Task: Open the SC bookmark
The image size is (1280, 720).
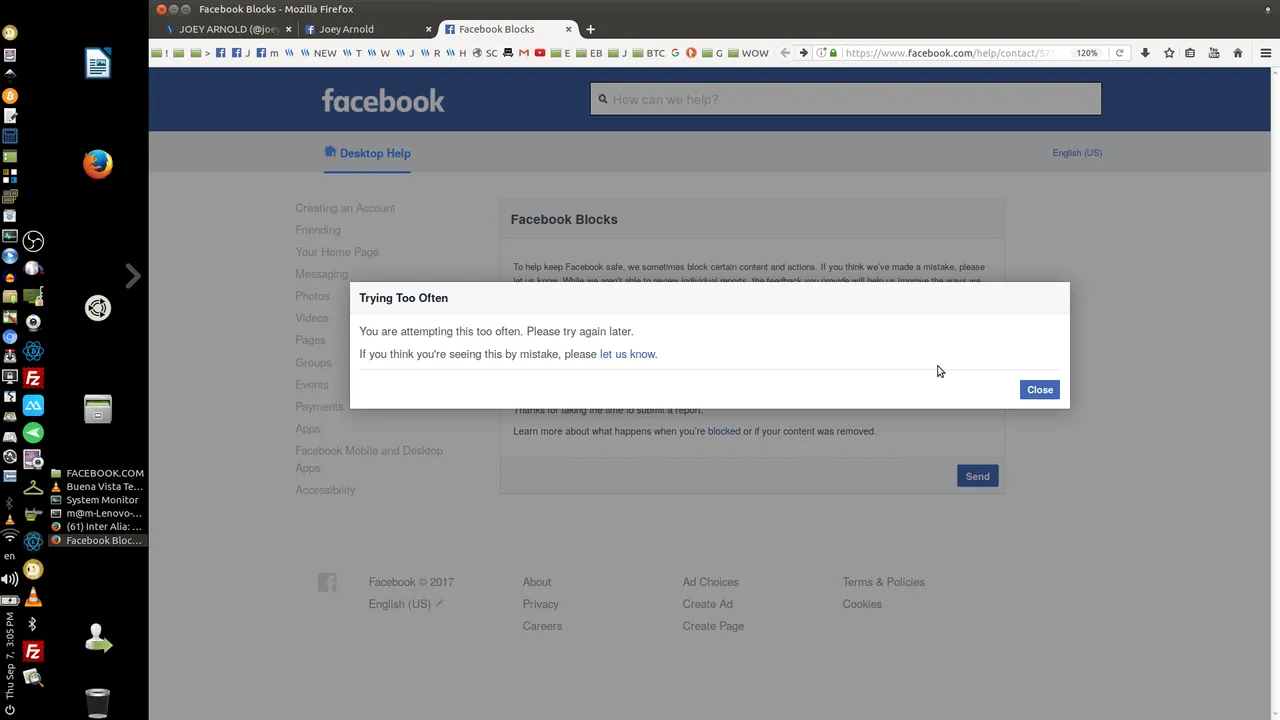Action: click(x=485, y=53)
